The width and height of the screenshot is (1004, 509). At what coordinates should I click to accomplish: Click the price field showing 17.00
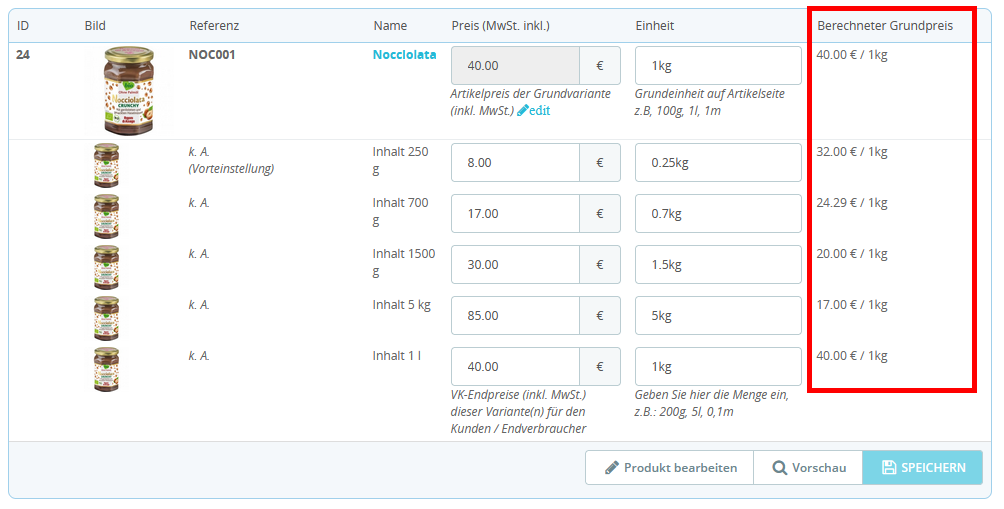[515, 214]
